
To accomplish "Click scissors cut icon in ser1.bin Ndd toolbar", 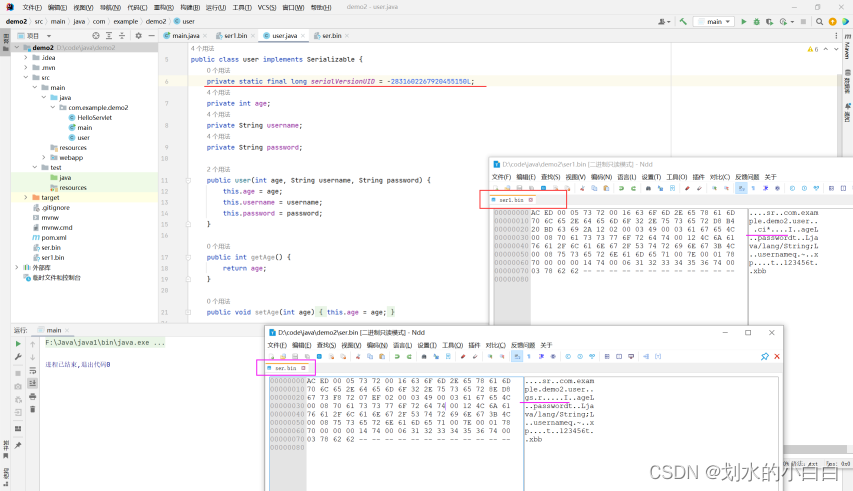I will pos(582,188).
